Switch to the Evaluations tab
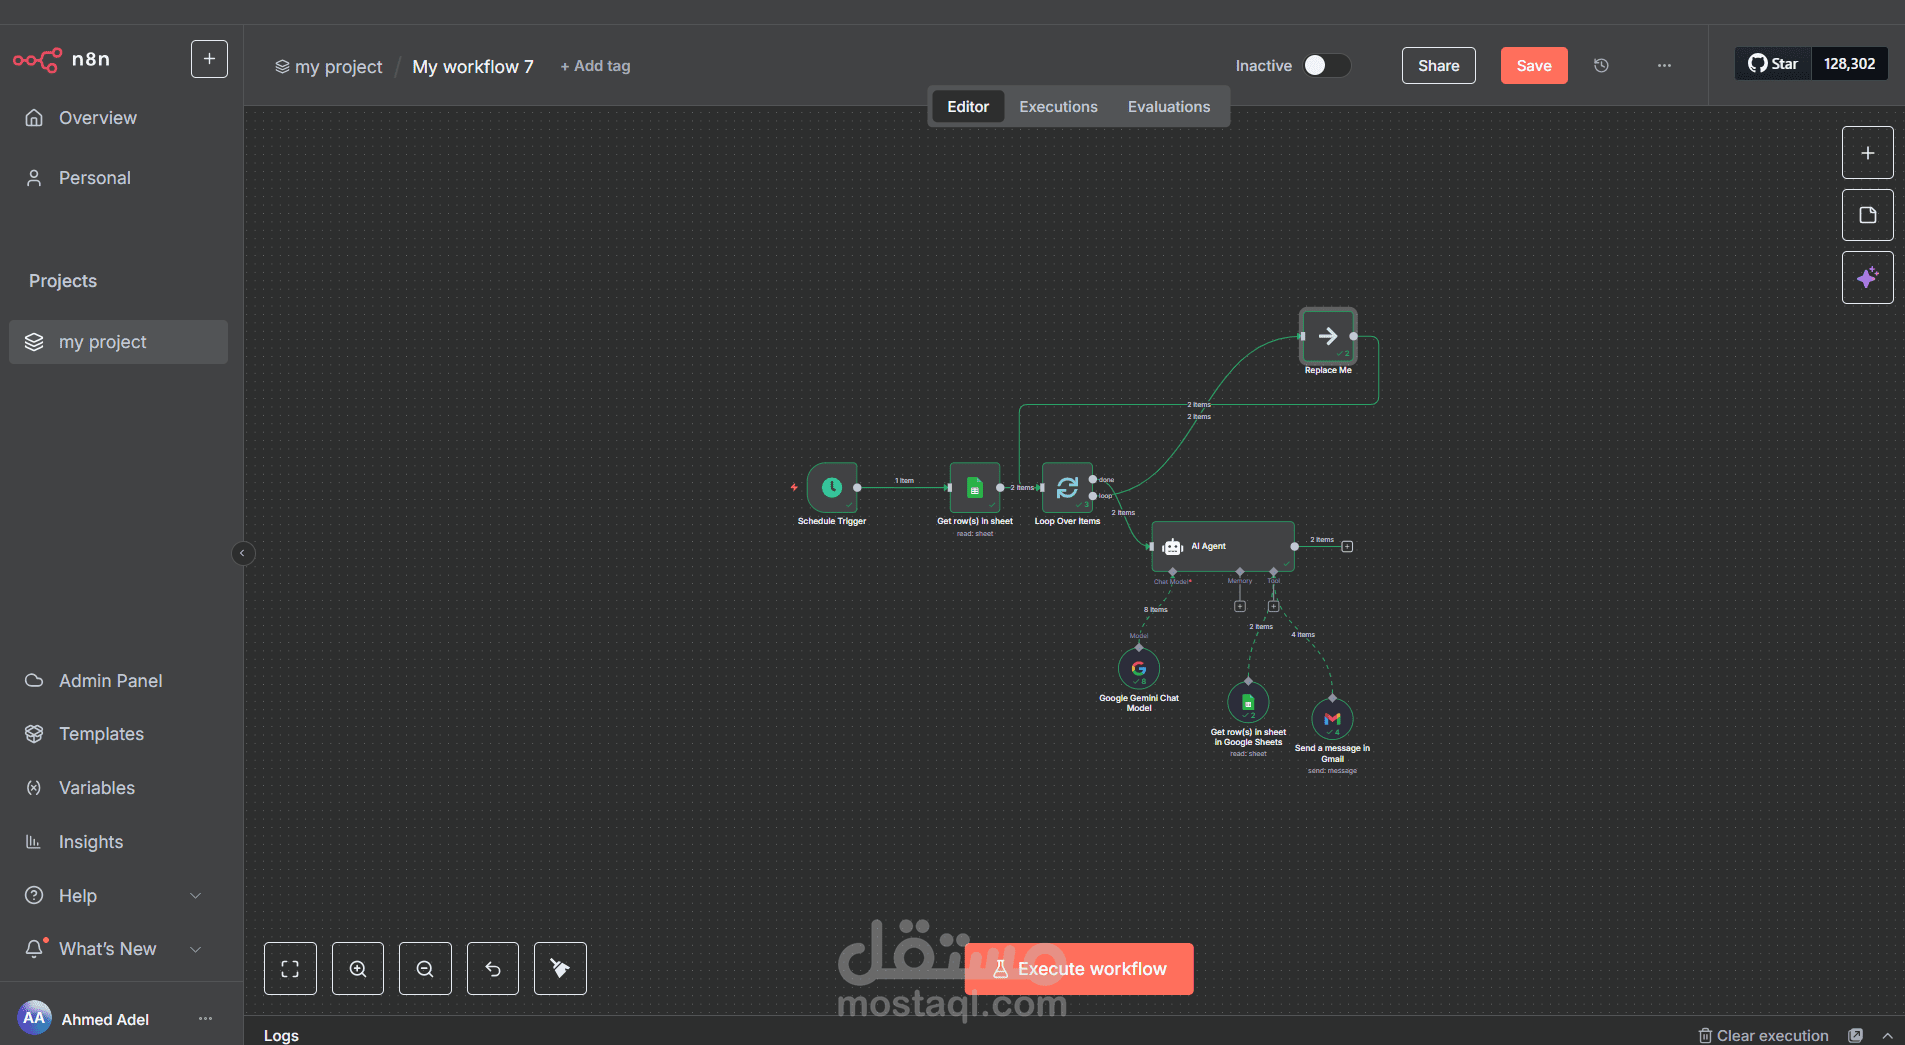 1169,107
